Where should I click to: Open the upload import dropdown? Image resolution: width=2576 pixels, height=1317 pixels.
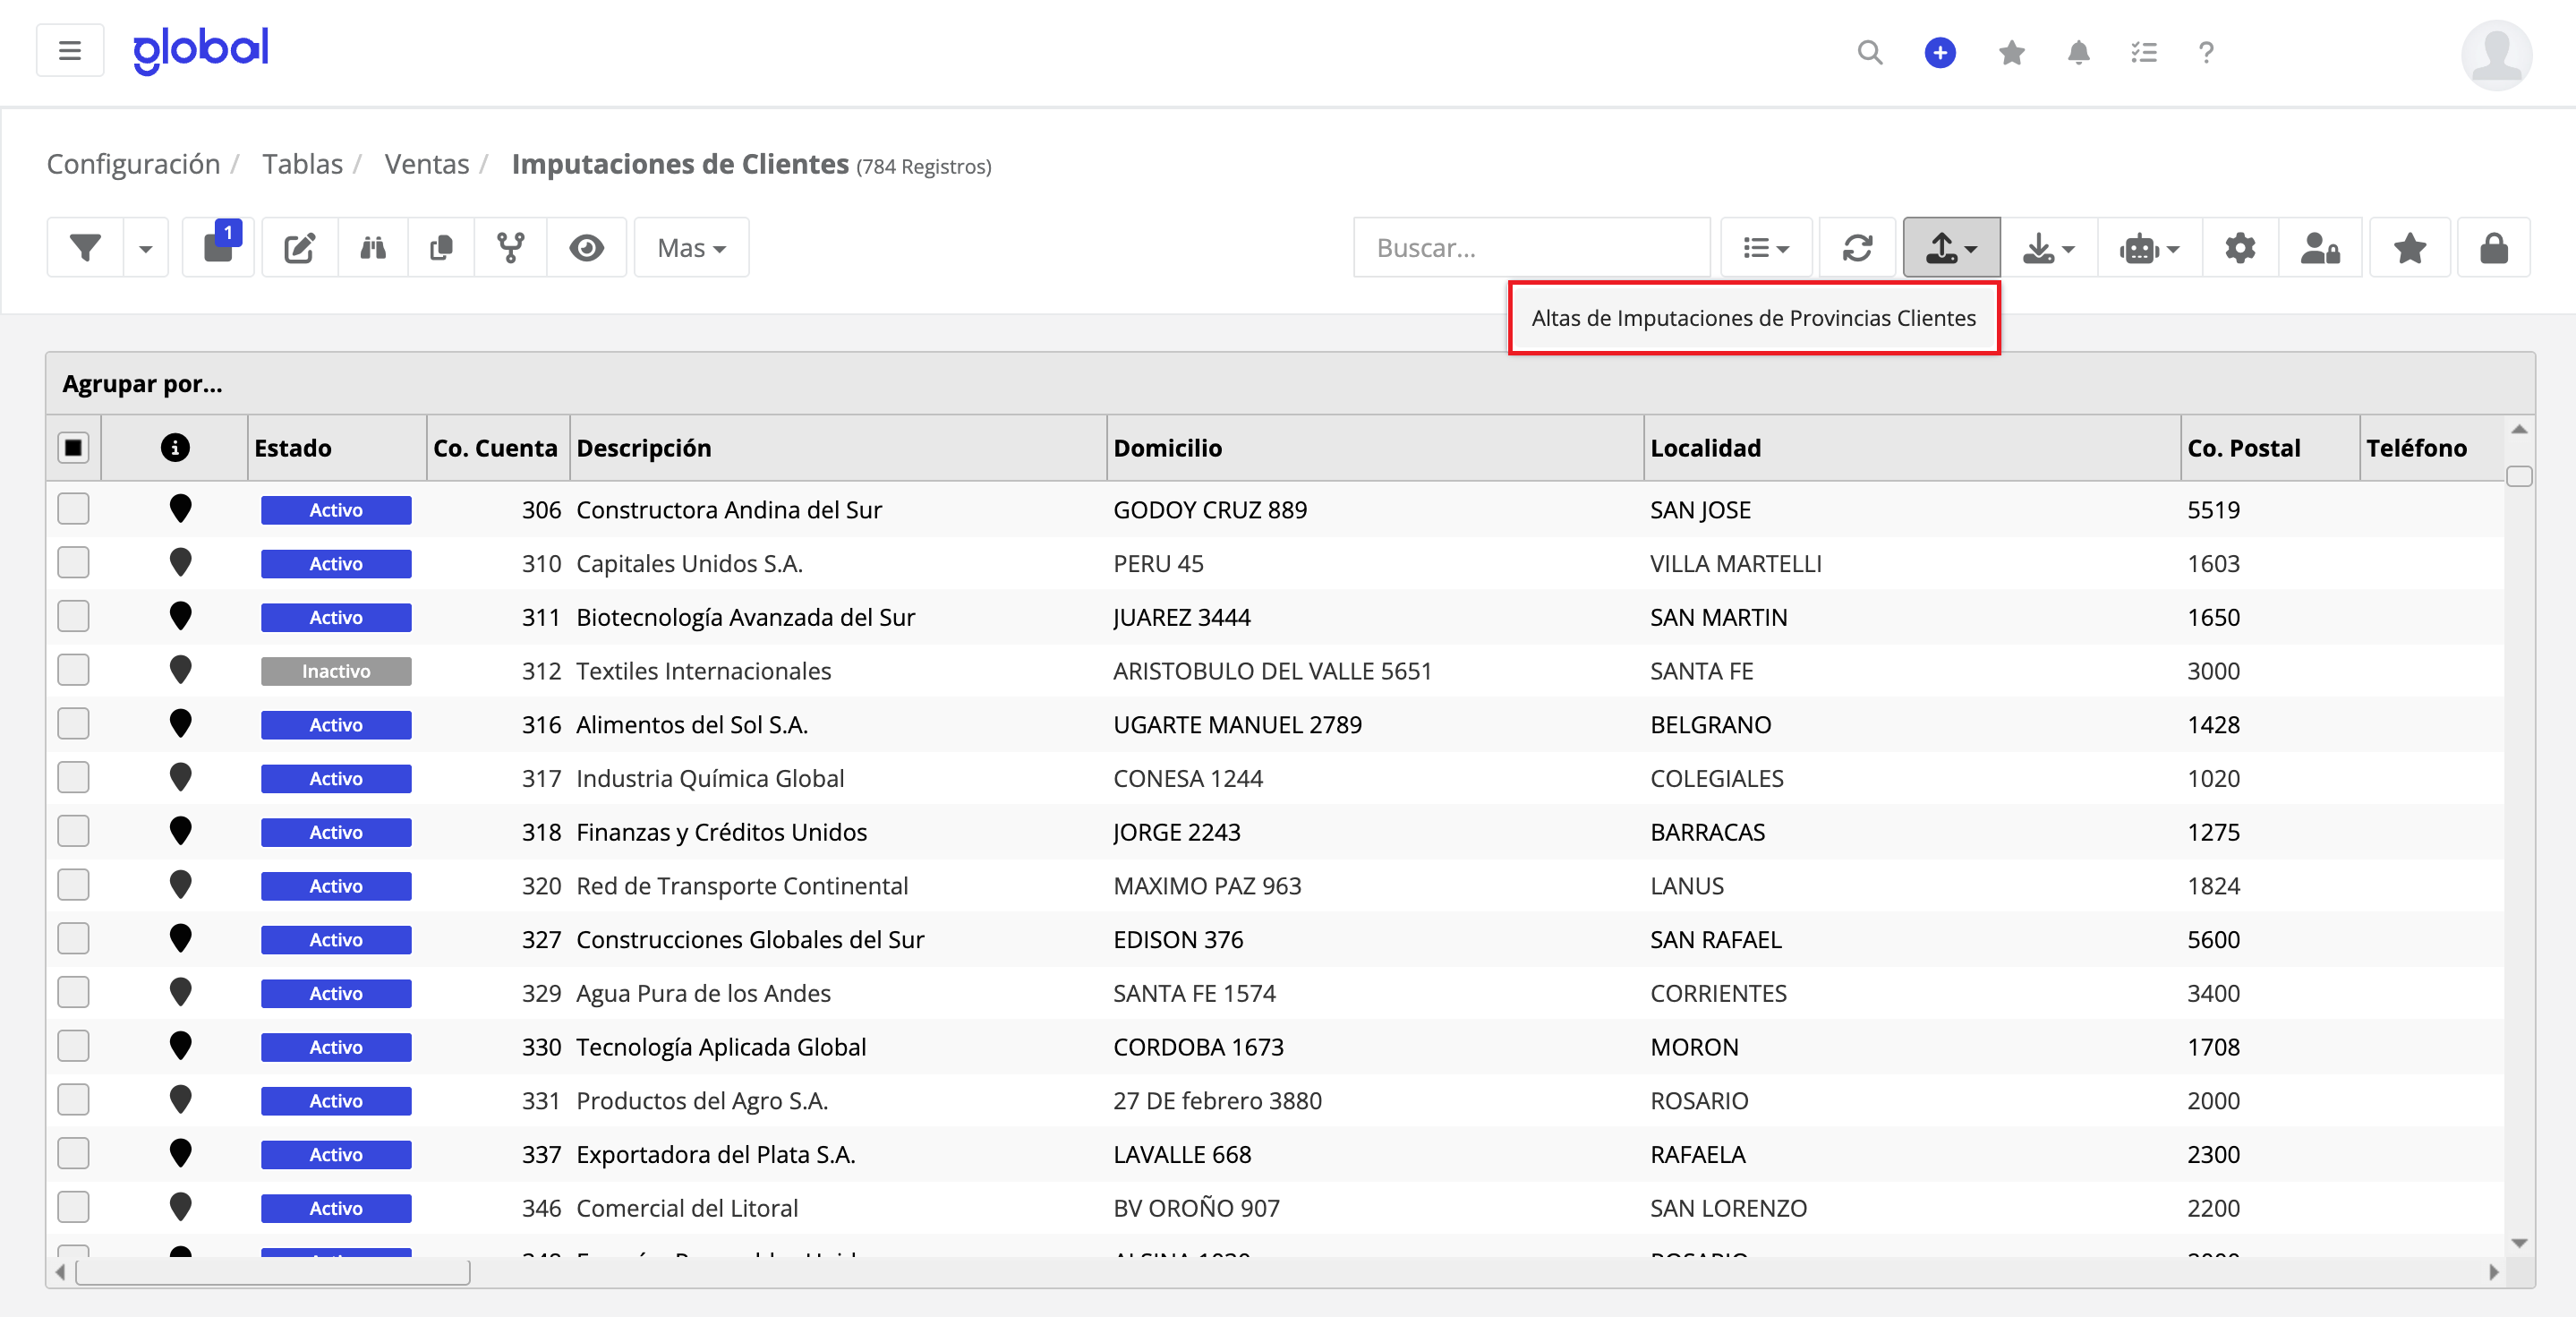[1951, 247]
